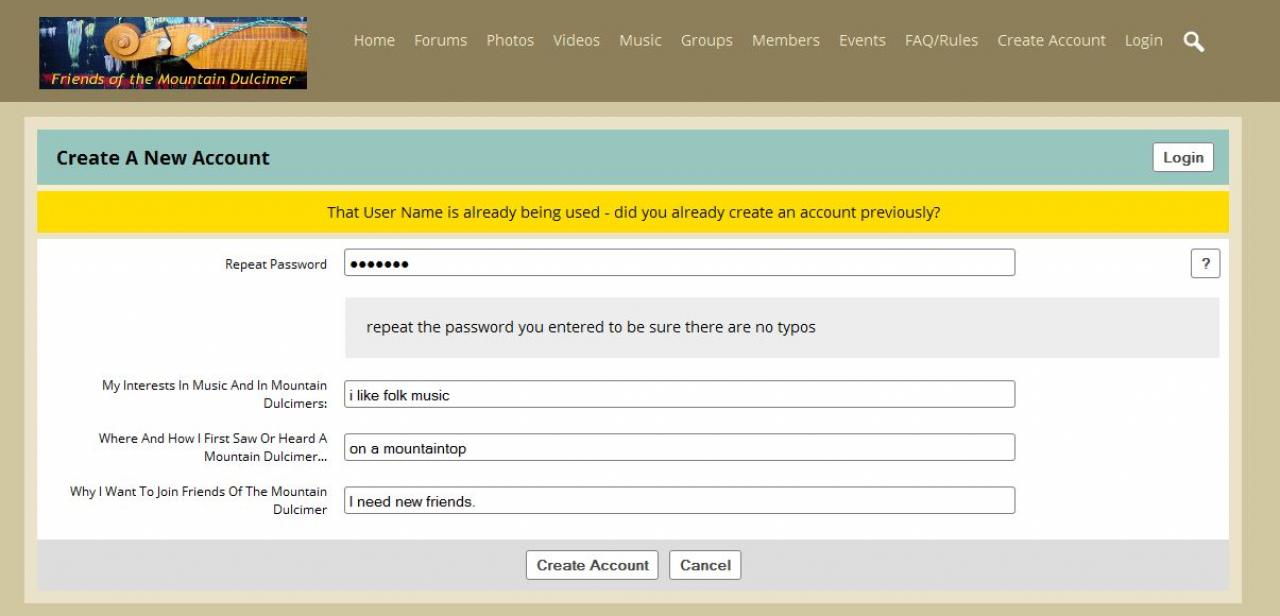The image size is (1280, 616).
Task: Click the music interests text field
Action: click(679, 394)
